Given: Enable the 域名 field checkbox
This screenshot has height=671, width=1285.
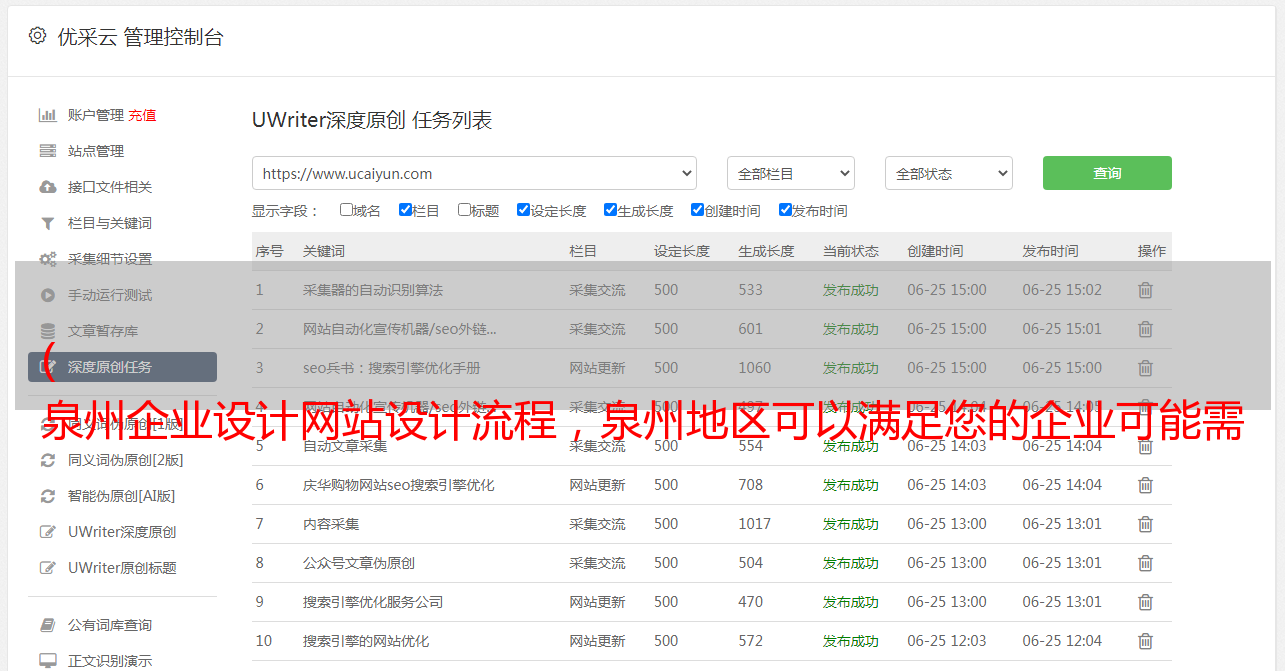Looking at the screenshot, I should [x=346, y=210].
